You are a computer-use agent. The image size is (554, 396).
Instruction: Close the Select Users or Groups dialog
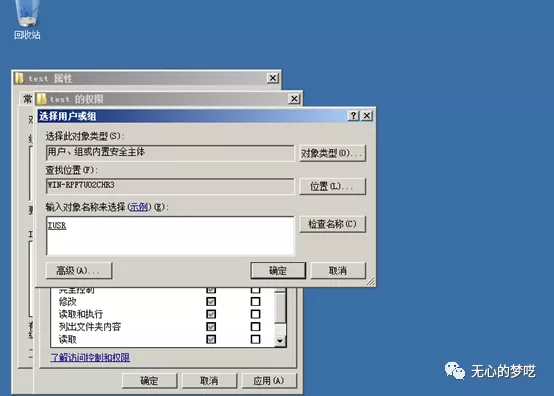tap(367, 116)
